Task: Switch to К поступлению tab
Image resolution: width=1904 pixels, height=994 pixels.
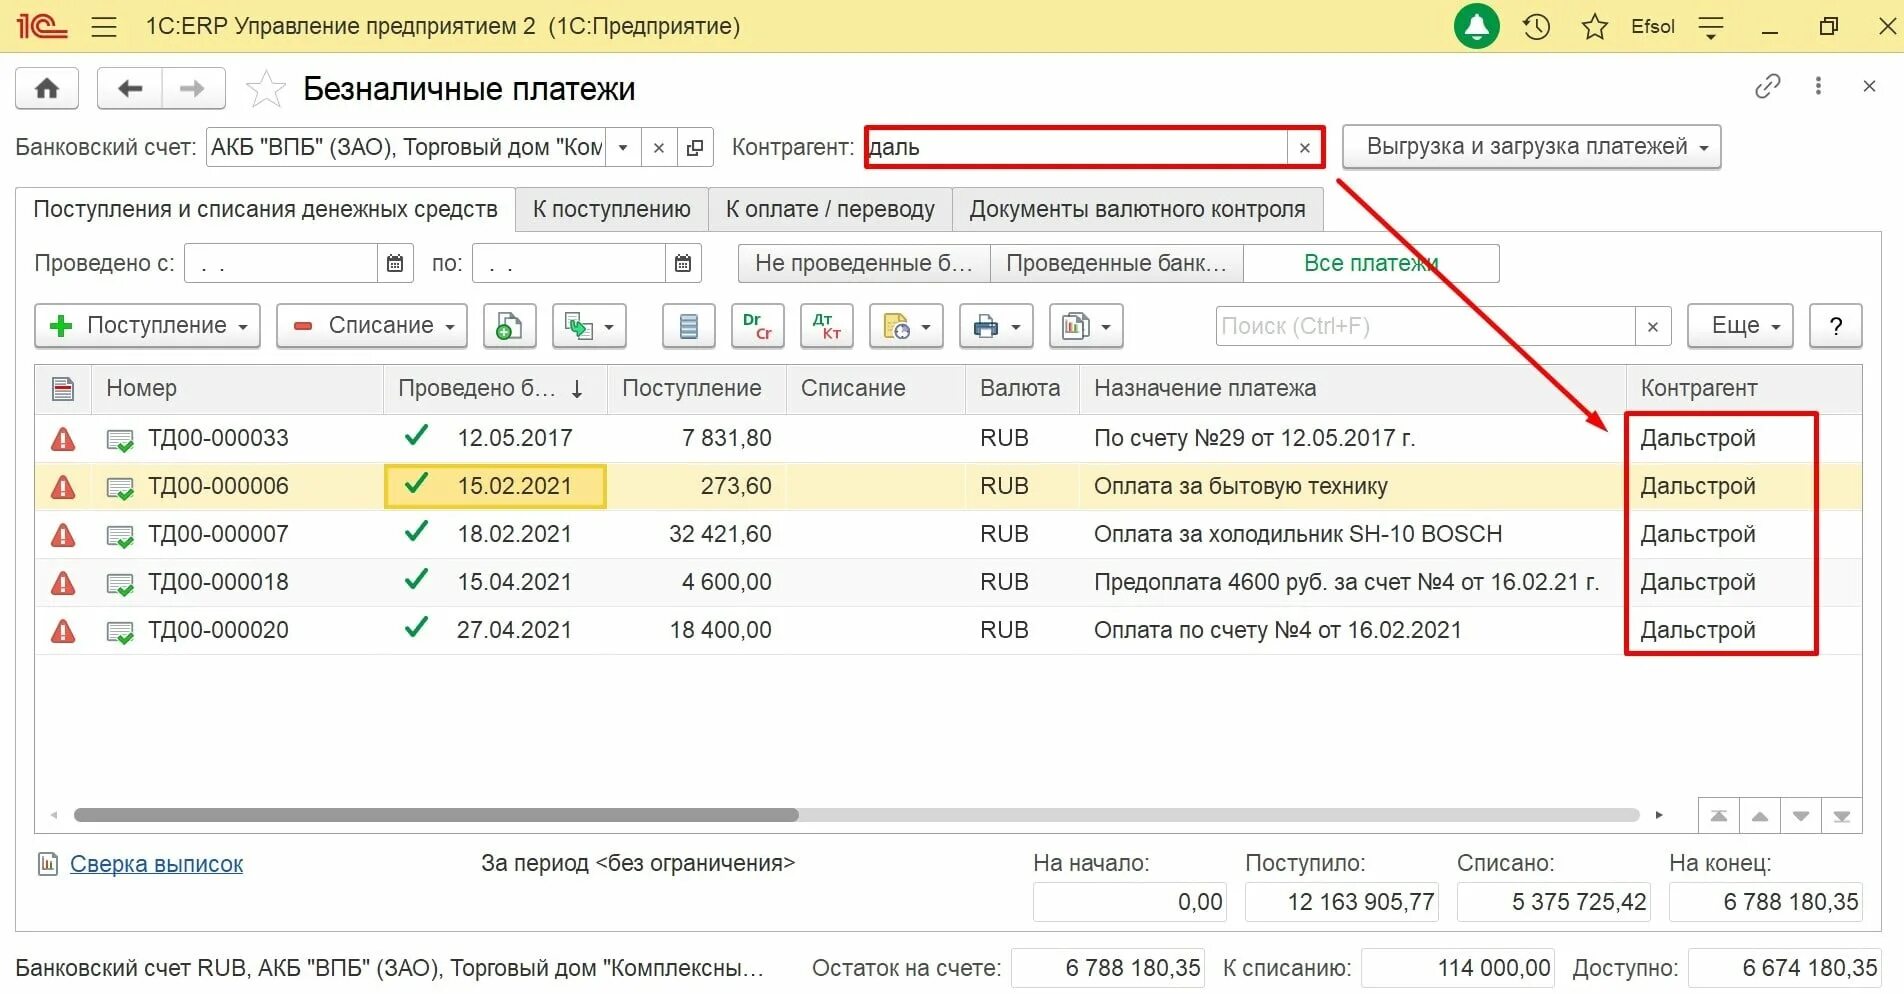Action: coord(611,209)
